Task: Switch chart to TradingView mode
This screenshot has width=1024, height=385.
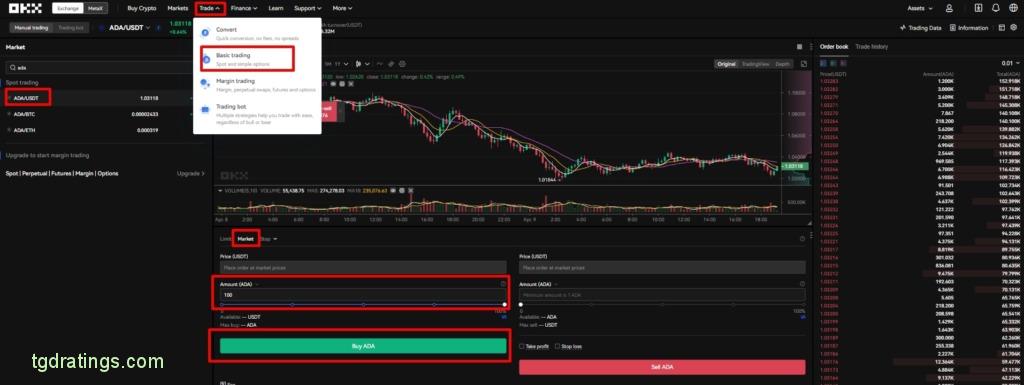Action: (x=756, y=64)
